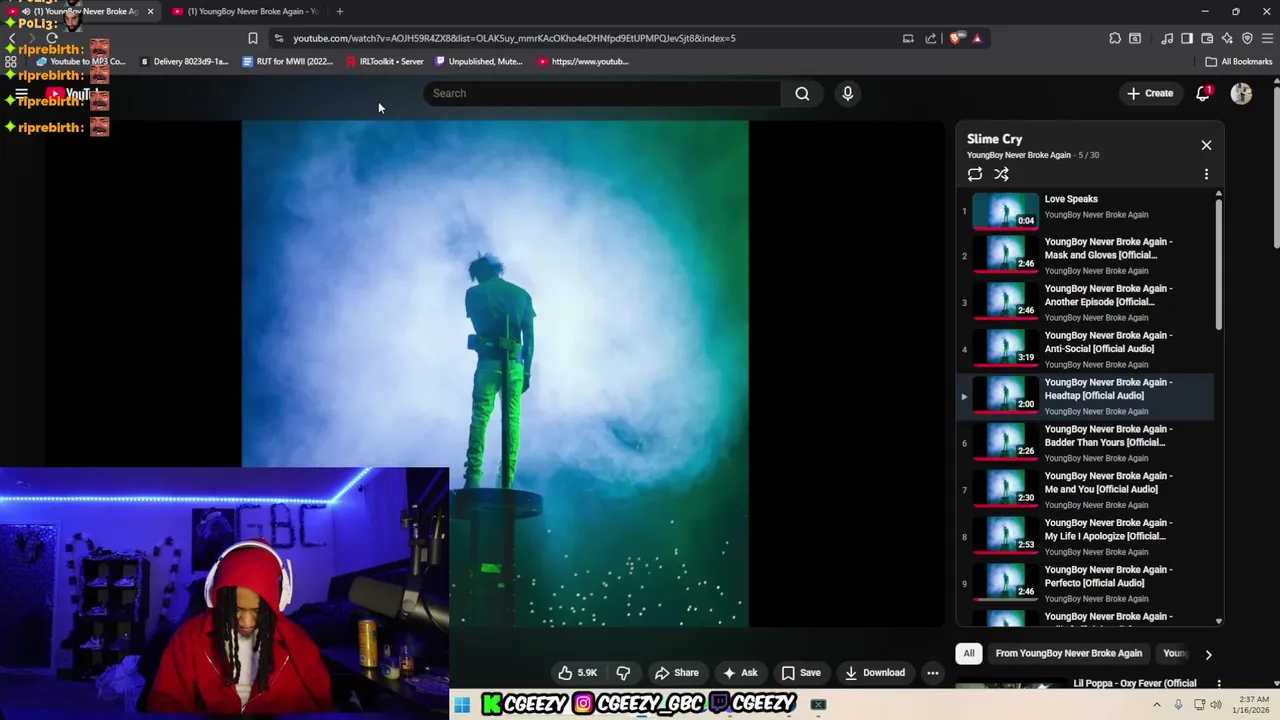
Task: Click the Create button
Action: click(1150, 93)
